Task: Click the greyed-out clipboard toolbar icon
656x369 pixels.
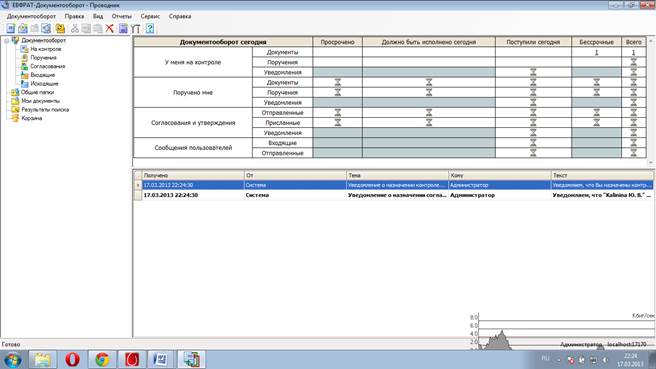Action: (x=34, y=28)
